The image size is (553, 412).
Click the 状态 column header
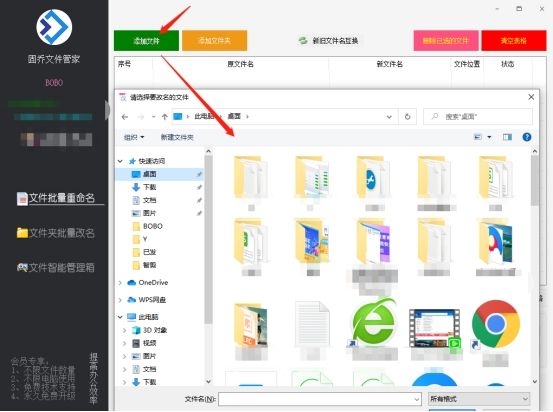point(508,64)
